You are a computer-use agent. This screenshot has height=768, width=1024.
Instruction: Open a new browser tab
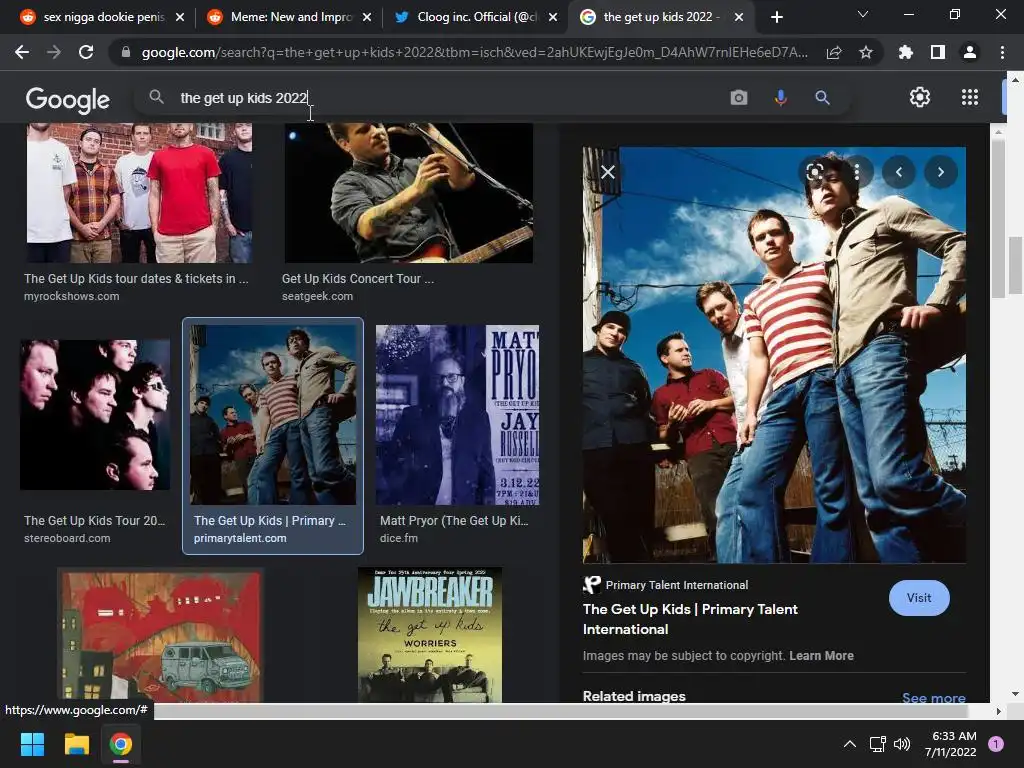pos(776,17)
